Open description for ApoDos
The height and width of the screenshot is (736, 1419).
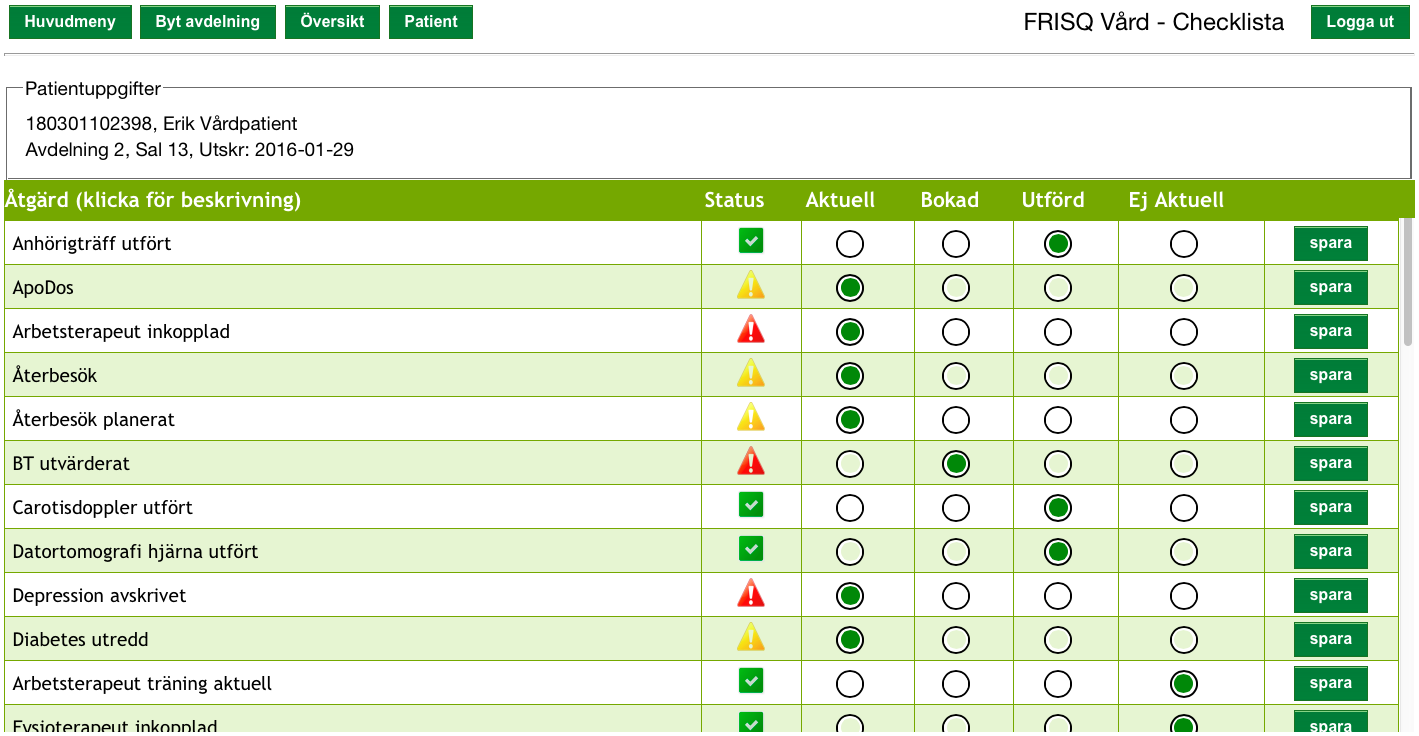43,287
